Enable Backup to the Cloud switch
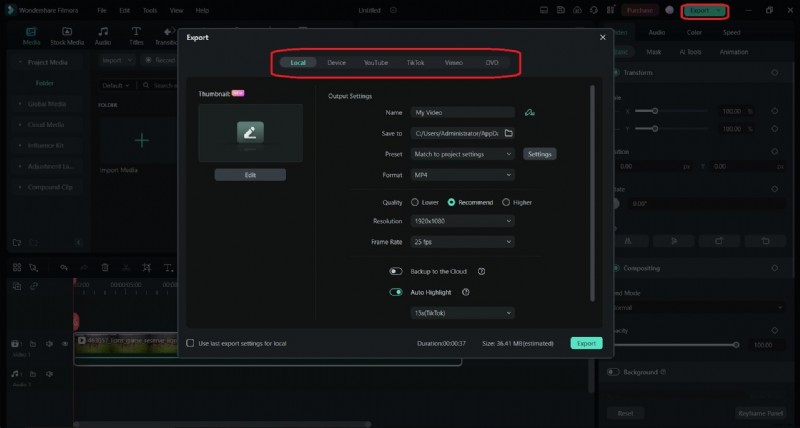The height and width of the screenshot is (428, 800). (396, 271)
